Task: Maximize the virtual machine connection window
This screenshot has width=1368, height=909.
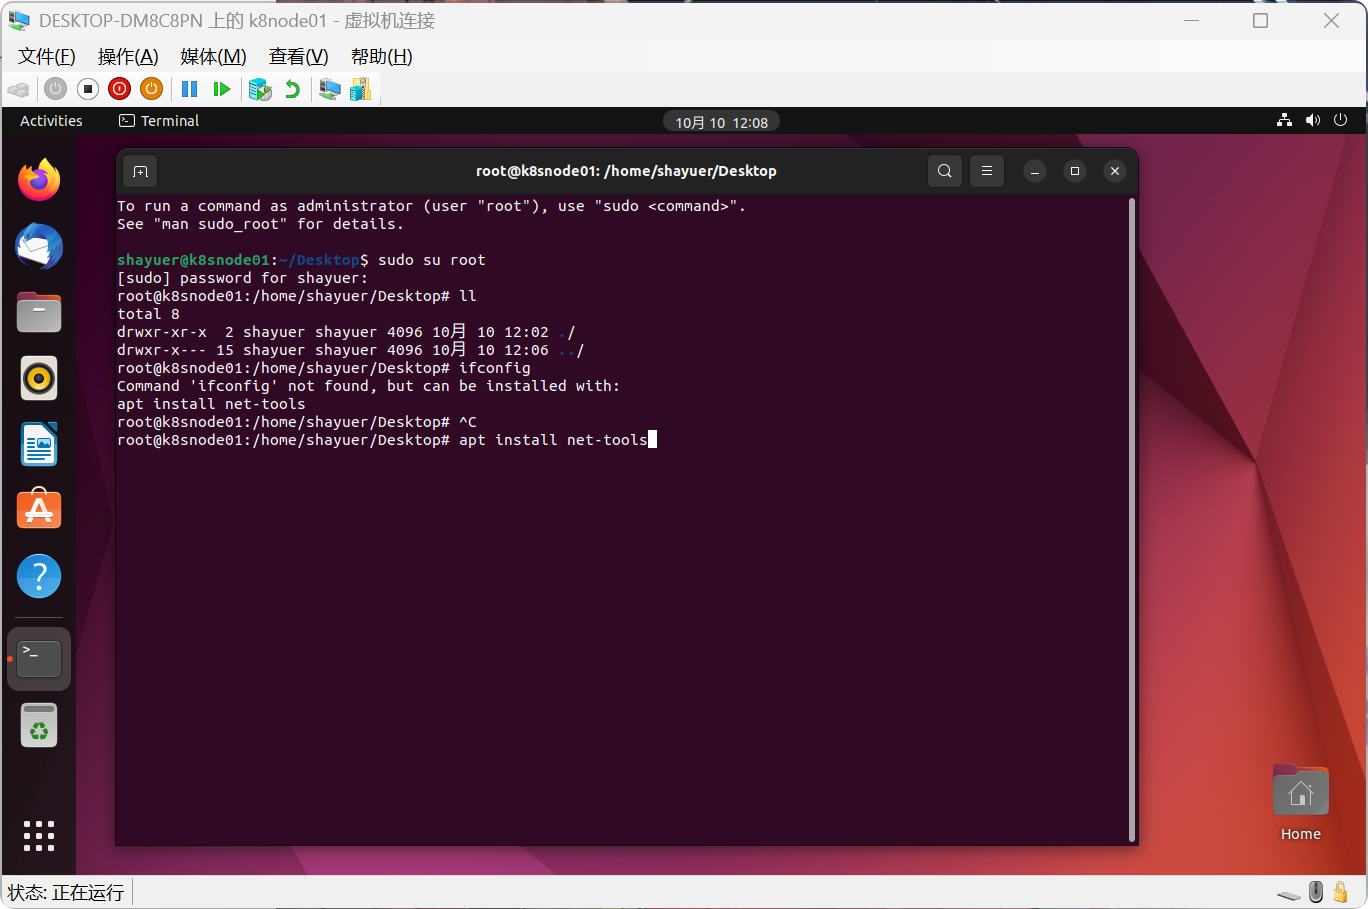Action: coord(1261,21)
